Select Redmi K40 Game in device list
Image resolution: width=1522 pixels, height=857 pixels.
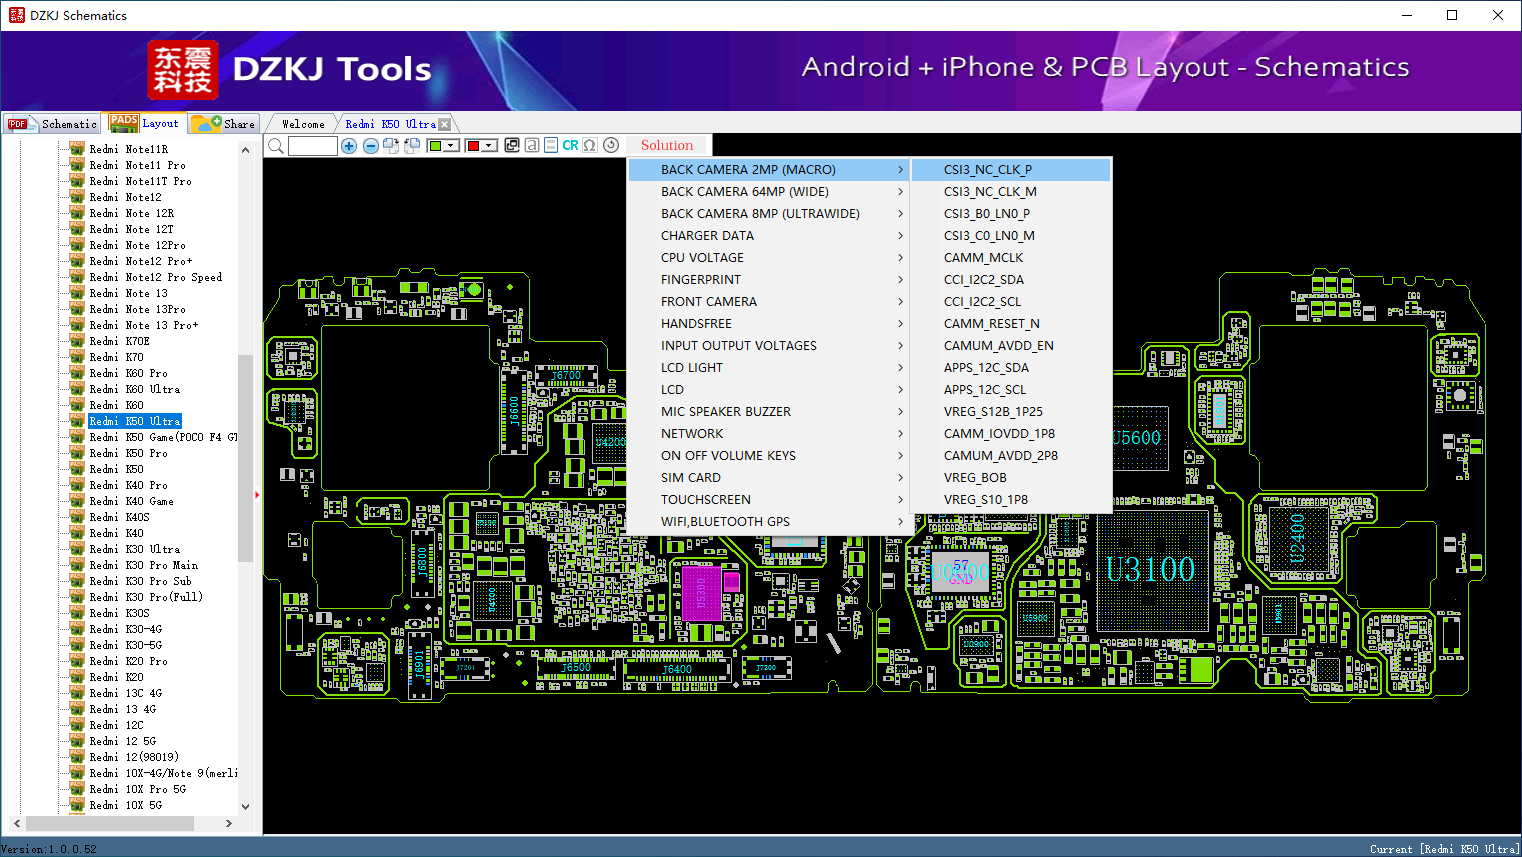(132, 501)
